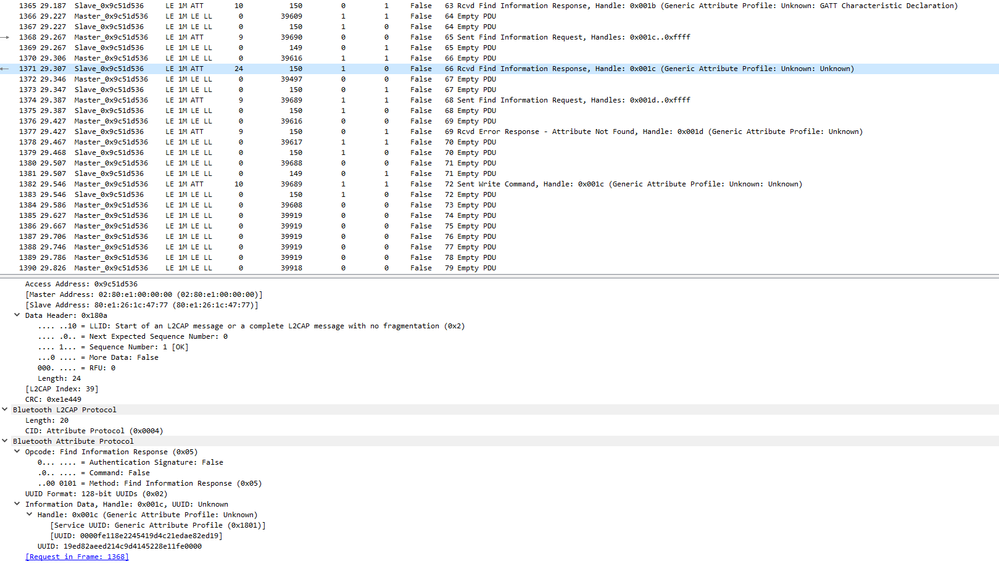
Task: Collapse the Bluetooth L2CAP Protocol section
Action: pyautogui.click(x=5, y=410)
